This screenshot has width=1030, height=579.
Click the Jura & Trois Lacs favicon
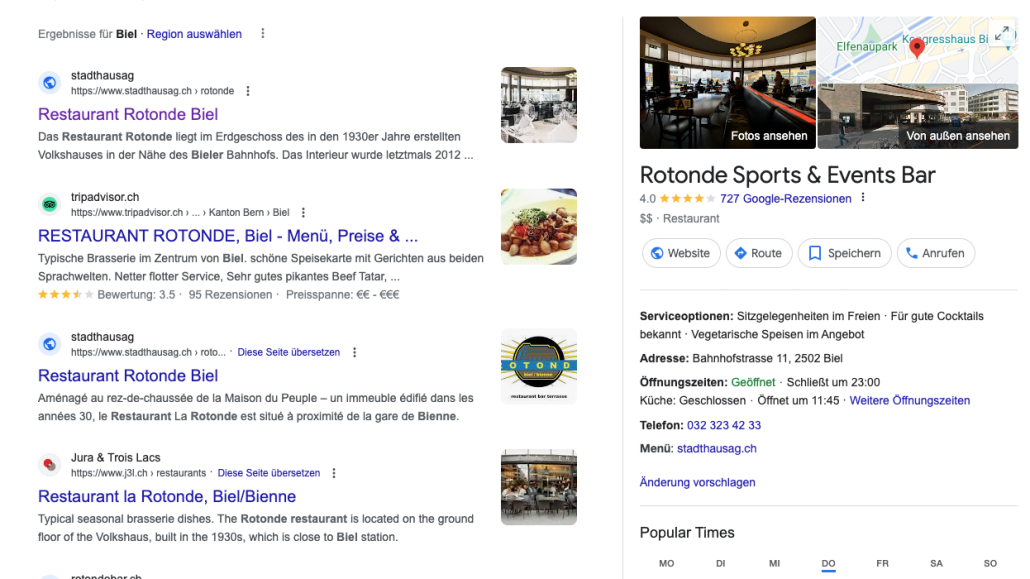pyautogui.click(x=49, y=465)
